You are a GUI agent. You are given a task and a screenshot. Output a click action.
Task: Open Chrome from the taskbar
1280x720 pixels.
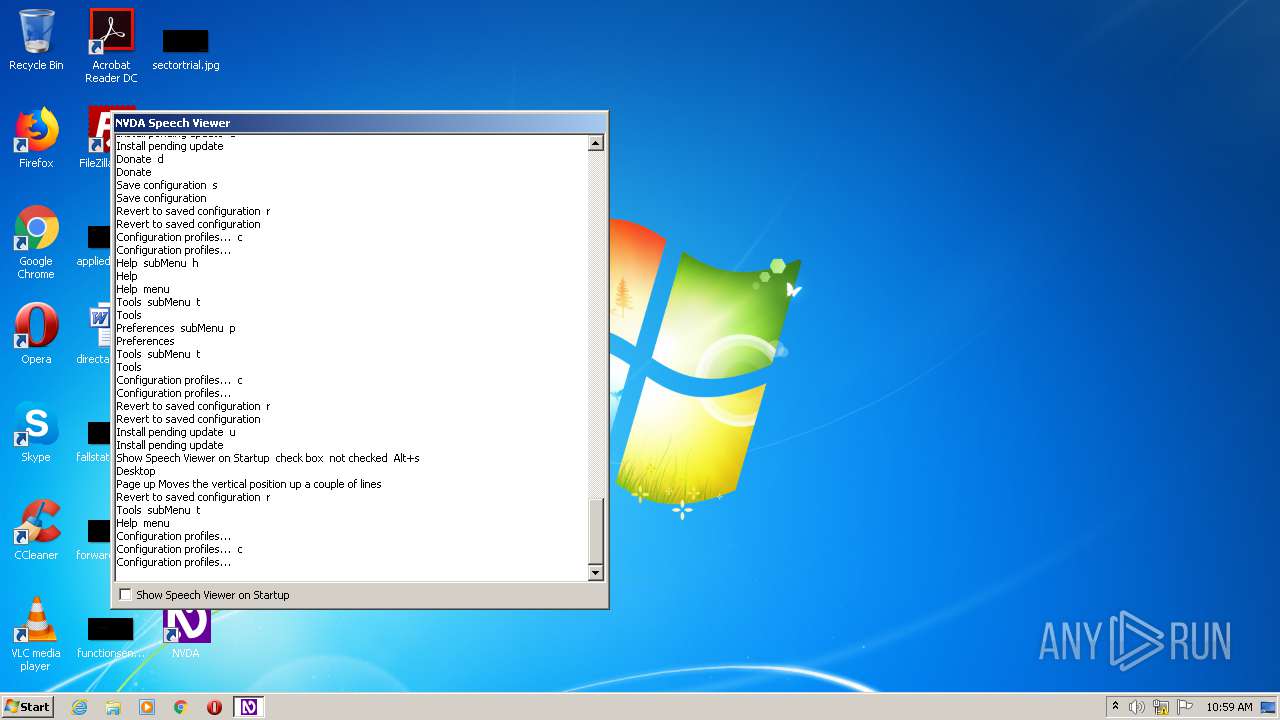pyautogui.click(x=181, y=707)
